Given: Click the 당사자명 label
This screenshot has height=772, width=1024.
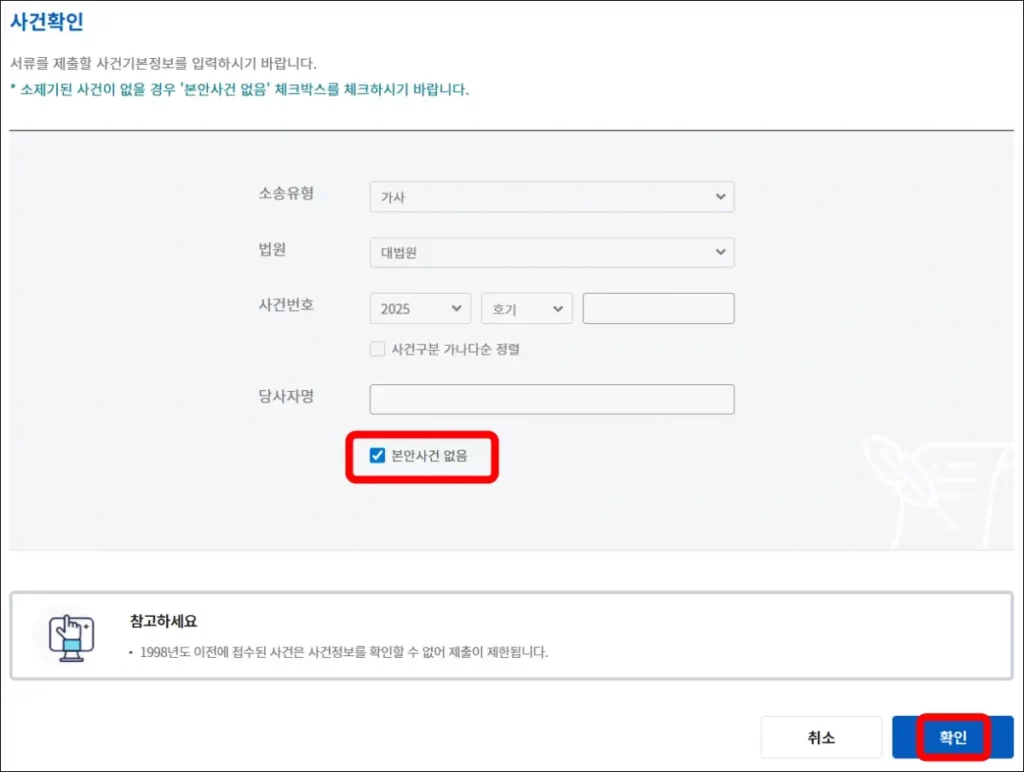Looking at the screenshot, I should [286, 396].
